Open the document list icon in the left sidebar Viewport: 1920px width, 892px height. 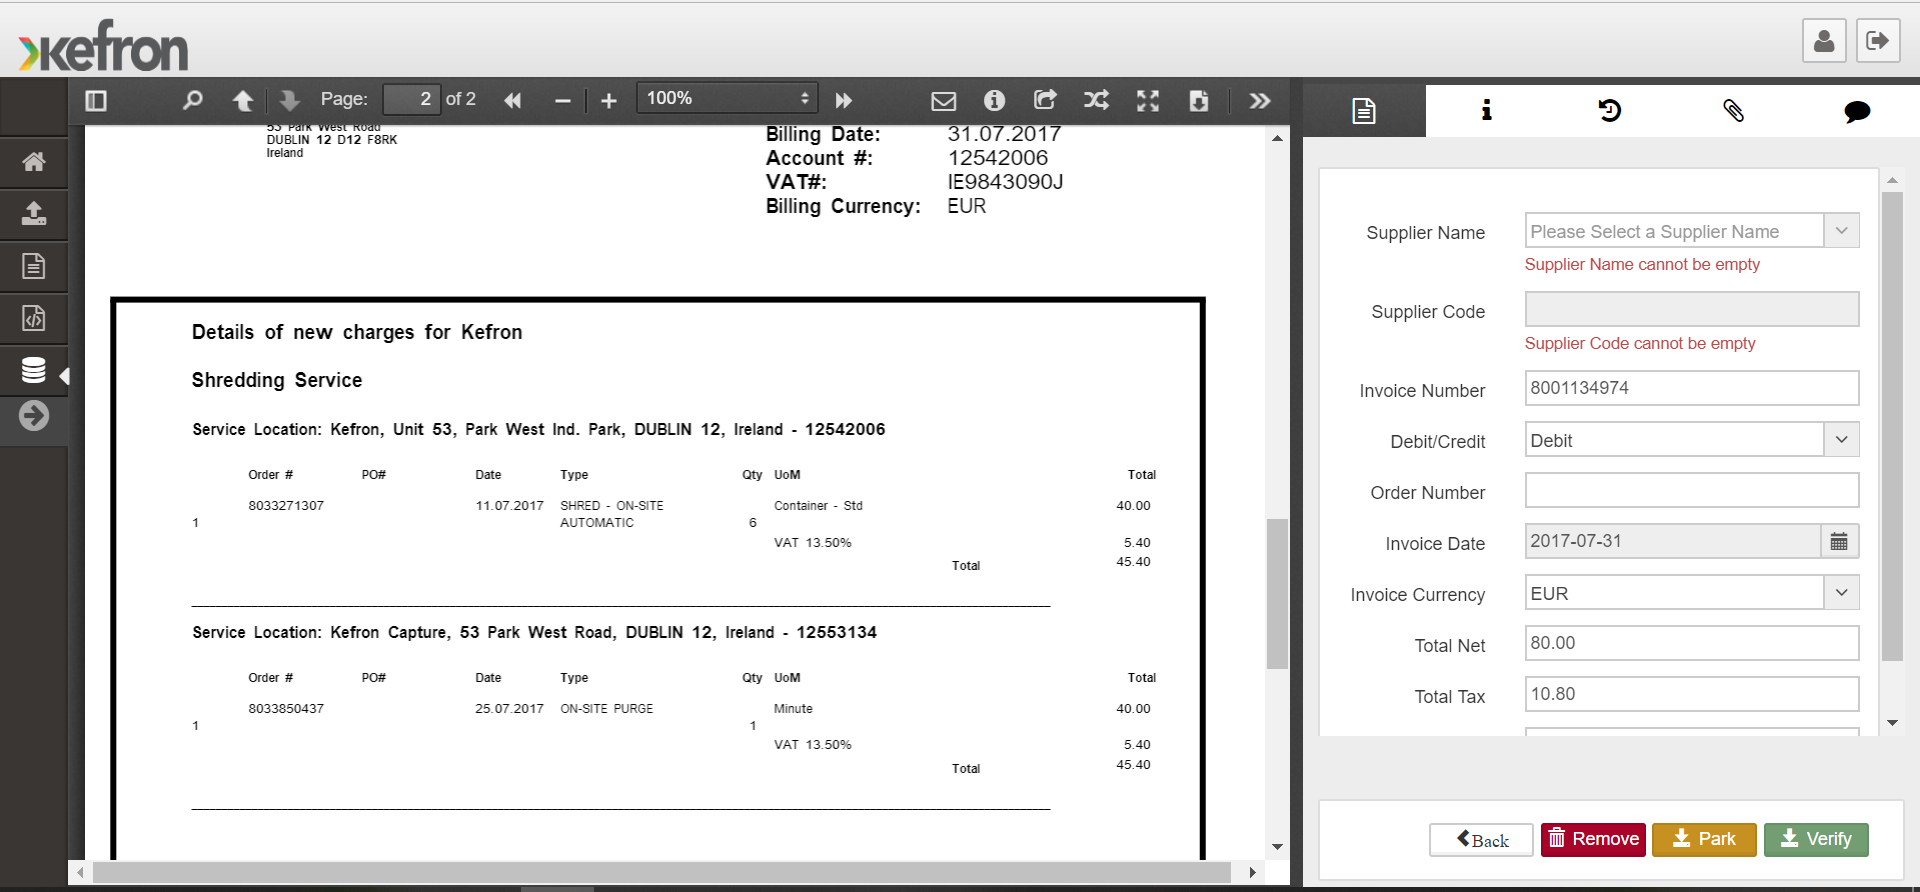(34, 266)
